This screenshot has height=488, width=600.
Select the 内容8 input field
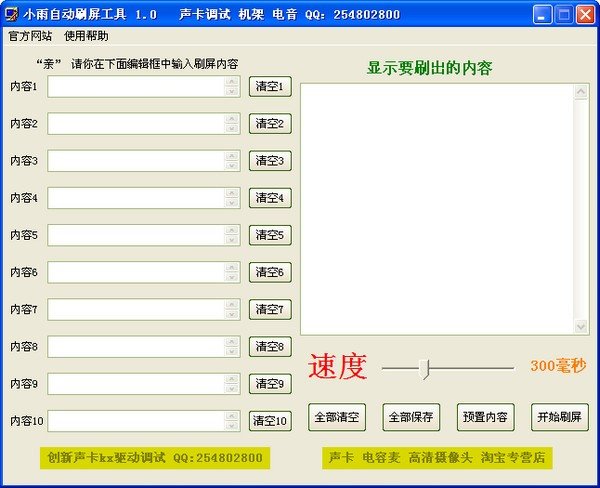point(135,346)
